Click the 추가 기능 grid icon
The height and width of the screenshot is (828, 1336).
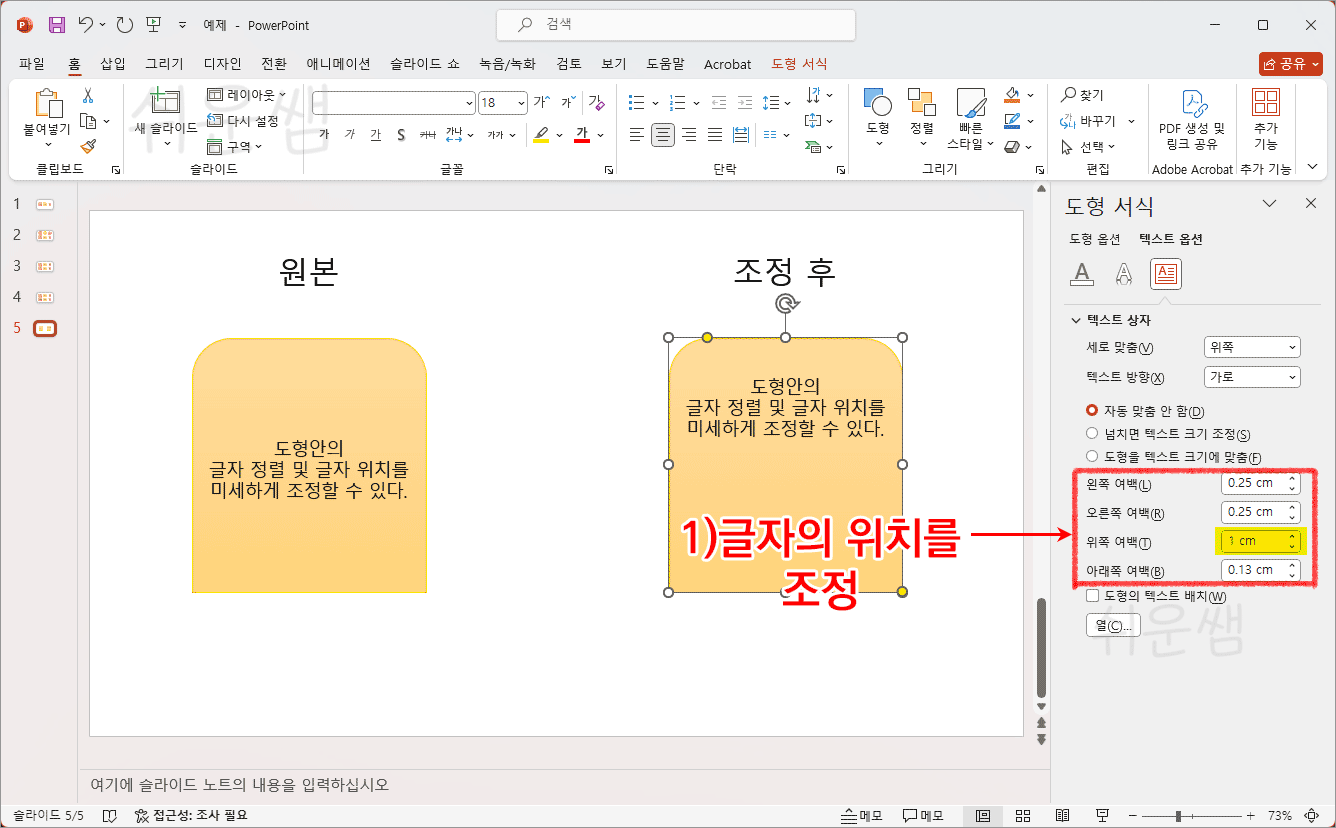(x=1265, y=103)
